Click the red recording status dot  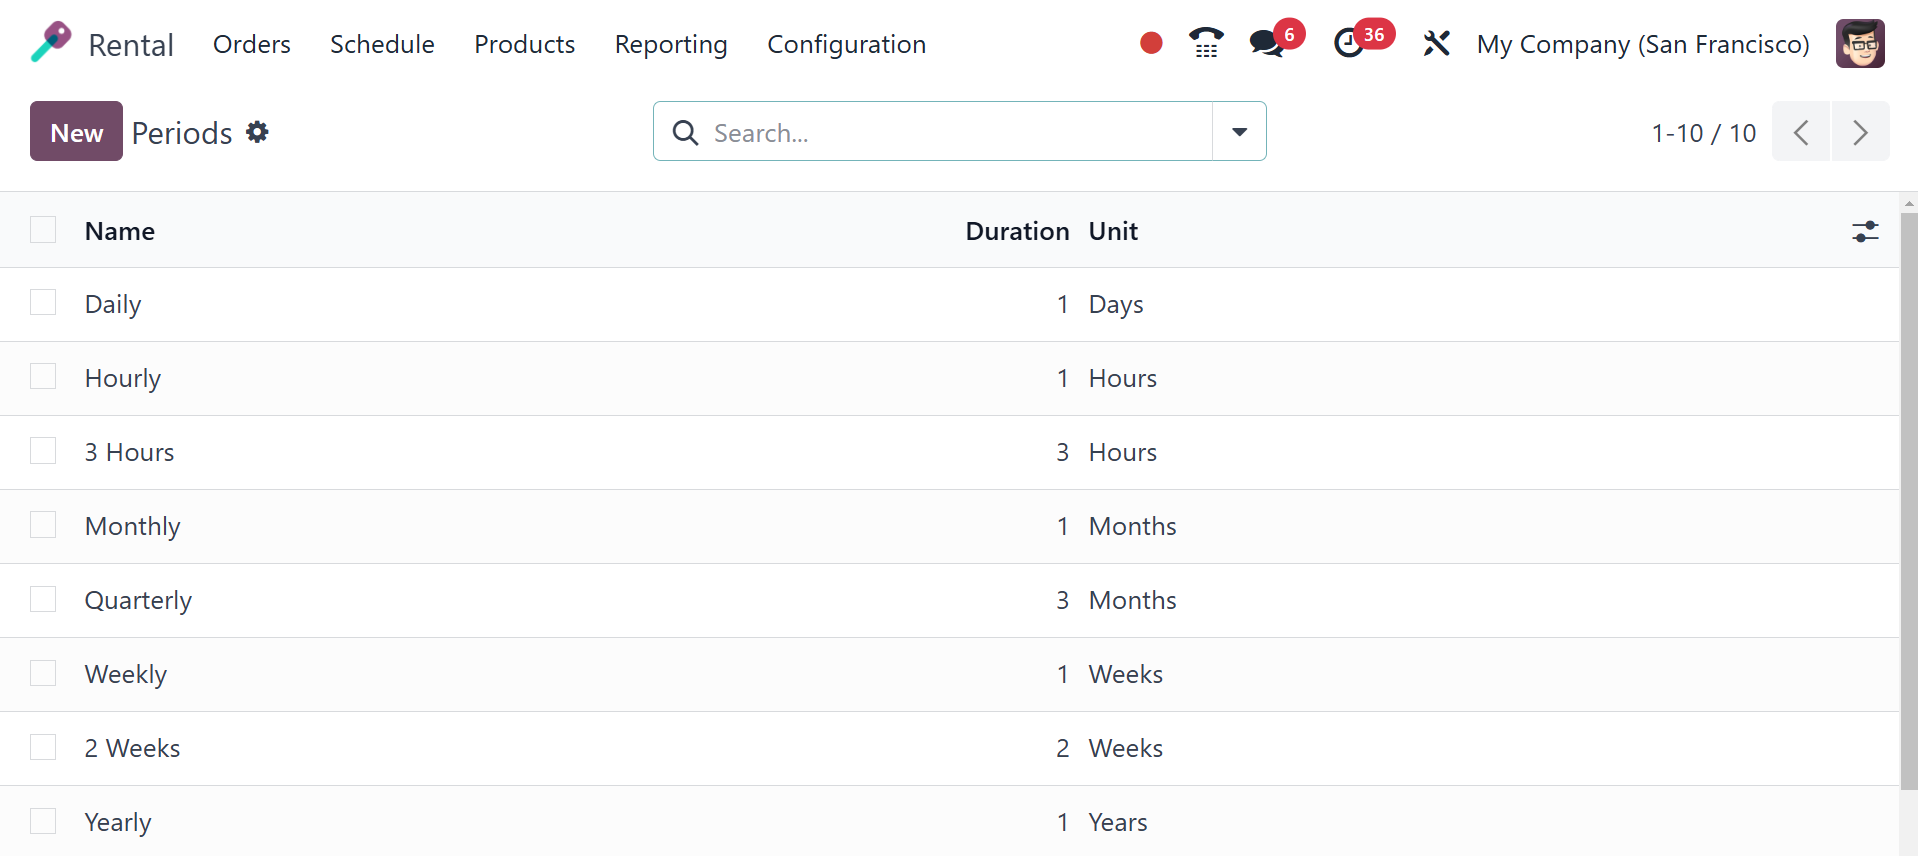[x=1151, y=43]
